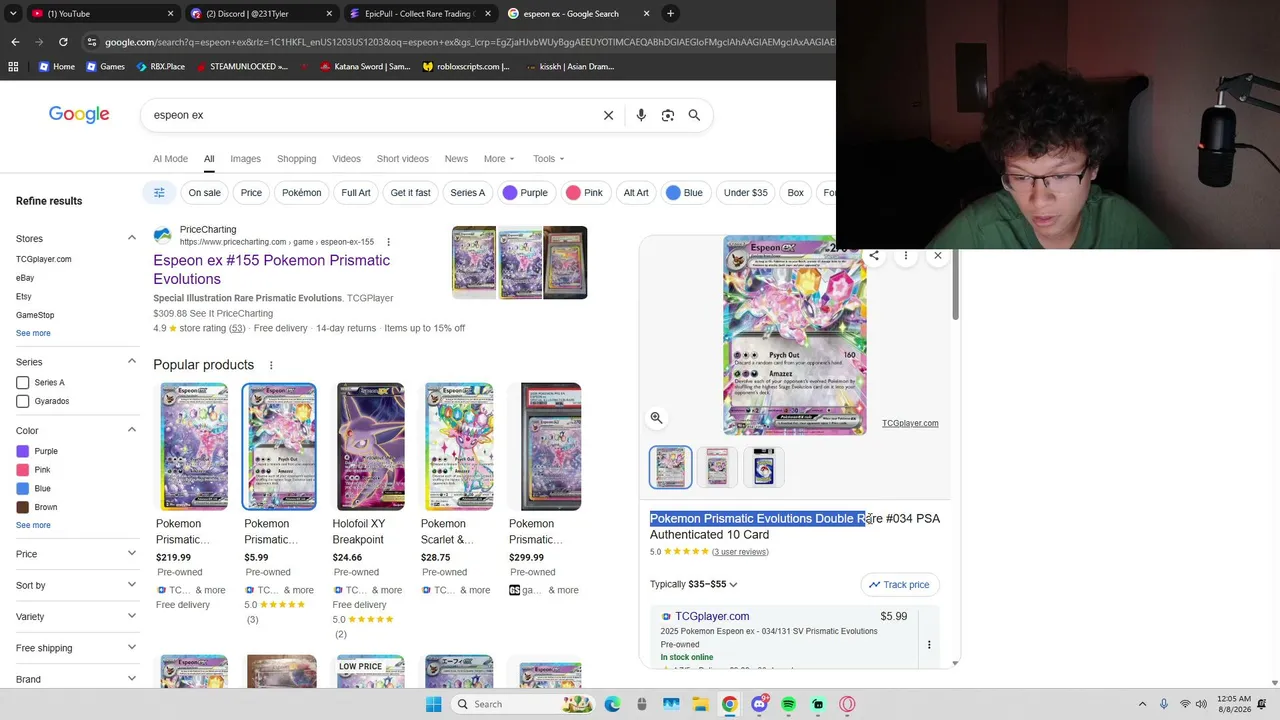Open the TCGplayer.com seller link in offer
This screenshot has height=720, width=1280.
[712, 617]
